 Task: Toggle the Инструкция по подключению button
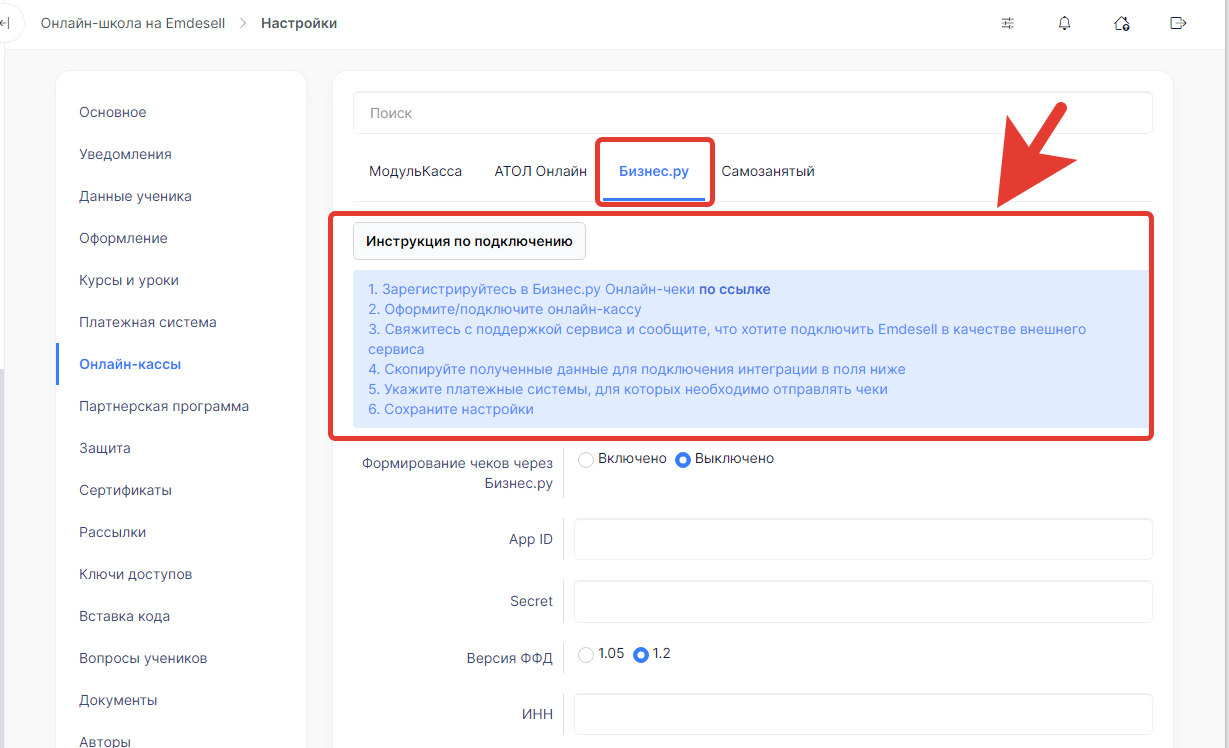pos(469,241)
